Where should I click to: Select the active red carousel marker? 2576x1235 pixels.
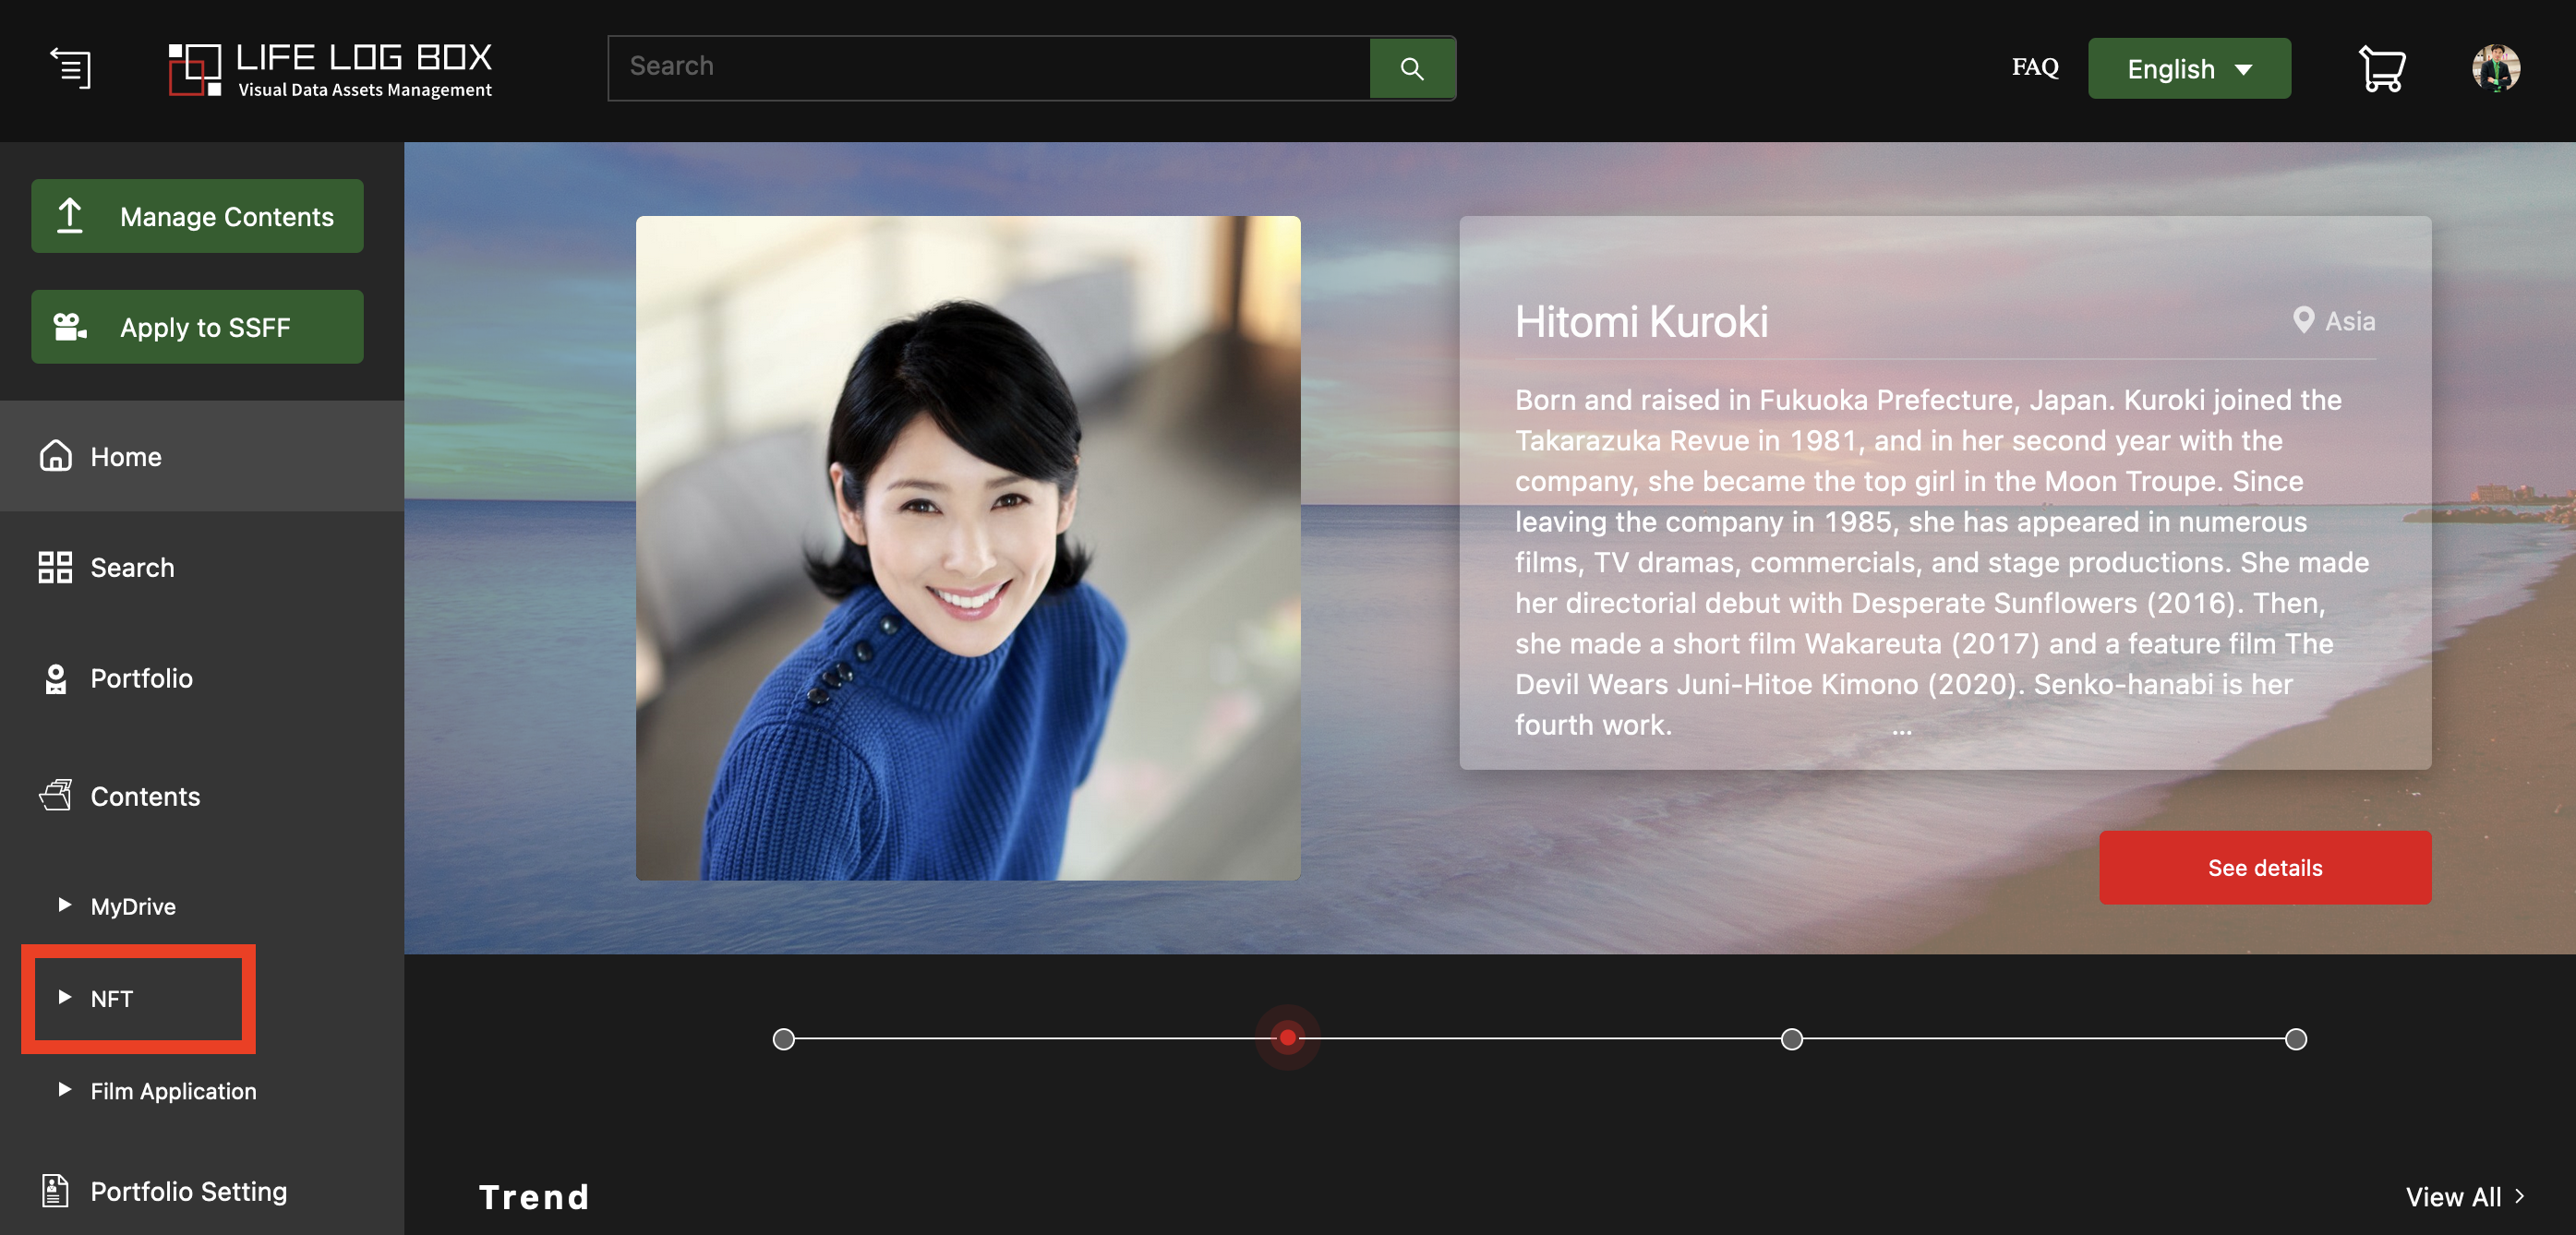(1288, 1038)
